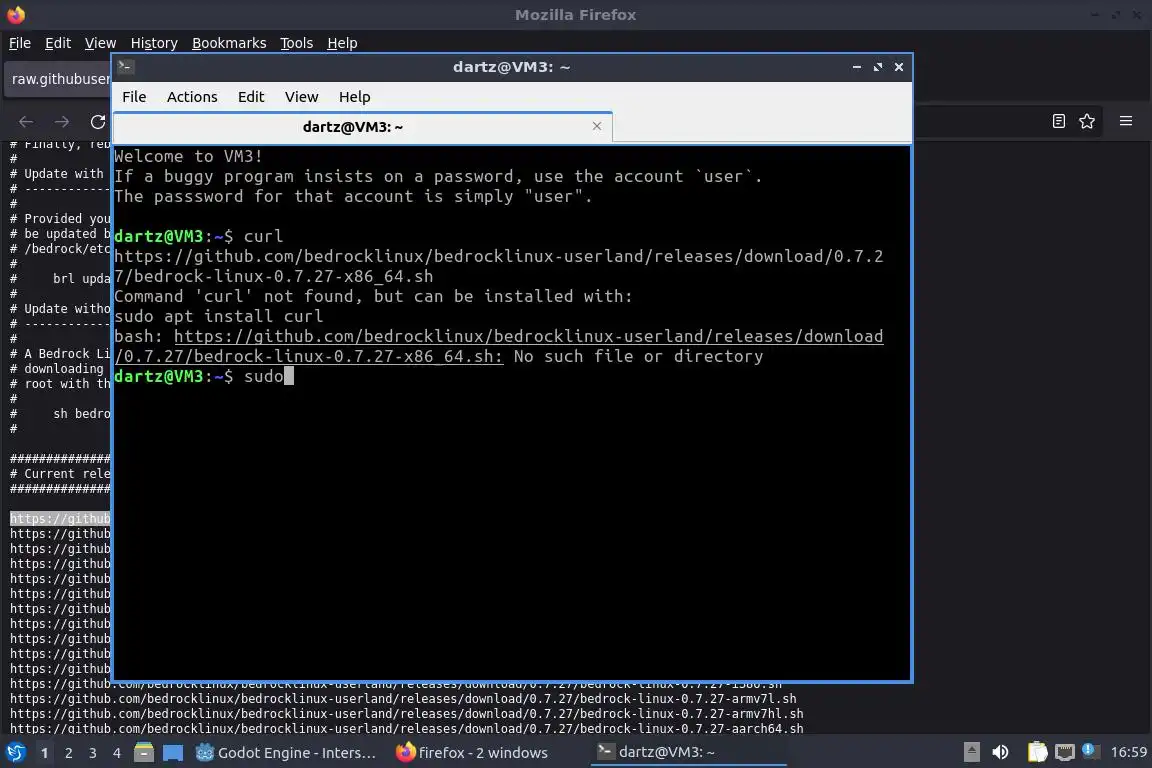
Task: Toggle Firefox reader view icon
Action: coord(1058,121)
